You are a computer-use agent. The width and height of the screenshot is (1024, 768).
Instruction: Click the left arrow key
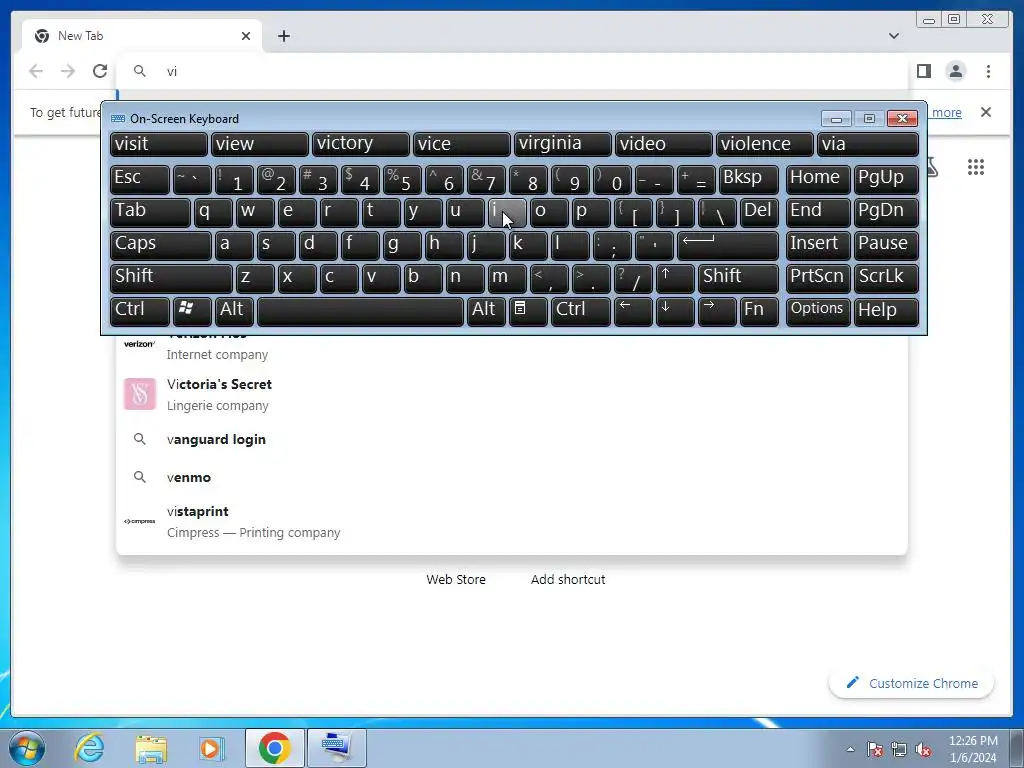click(x=633, y=312)
